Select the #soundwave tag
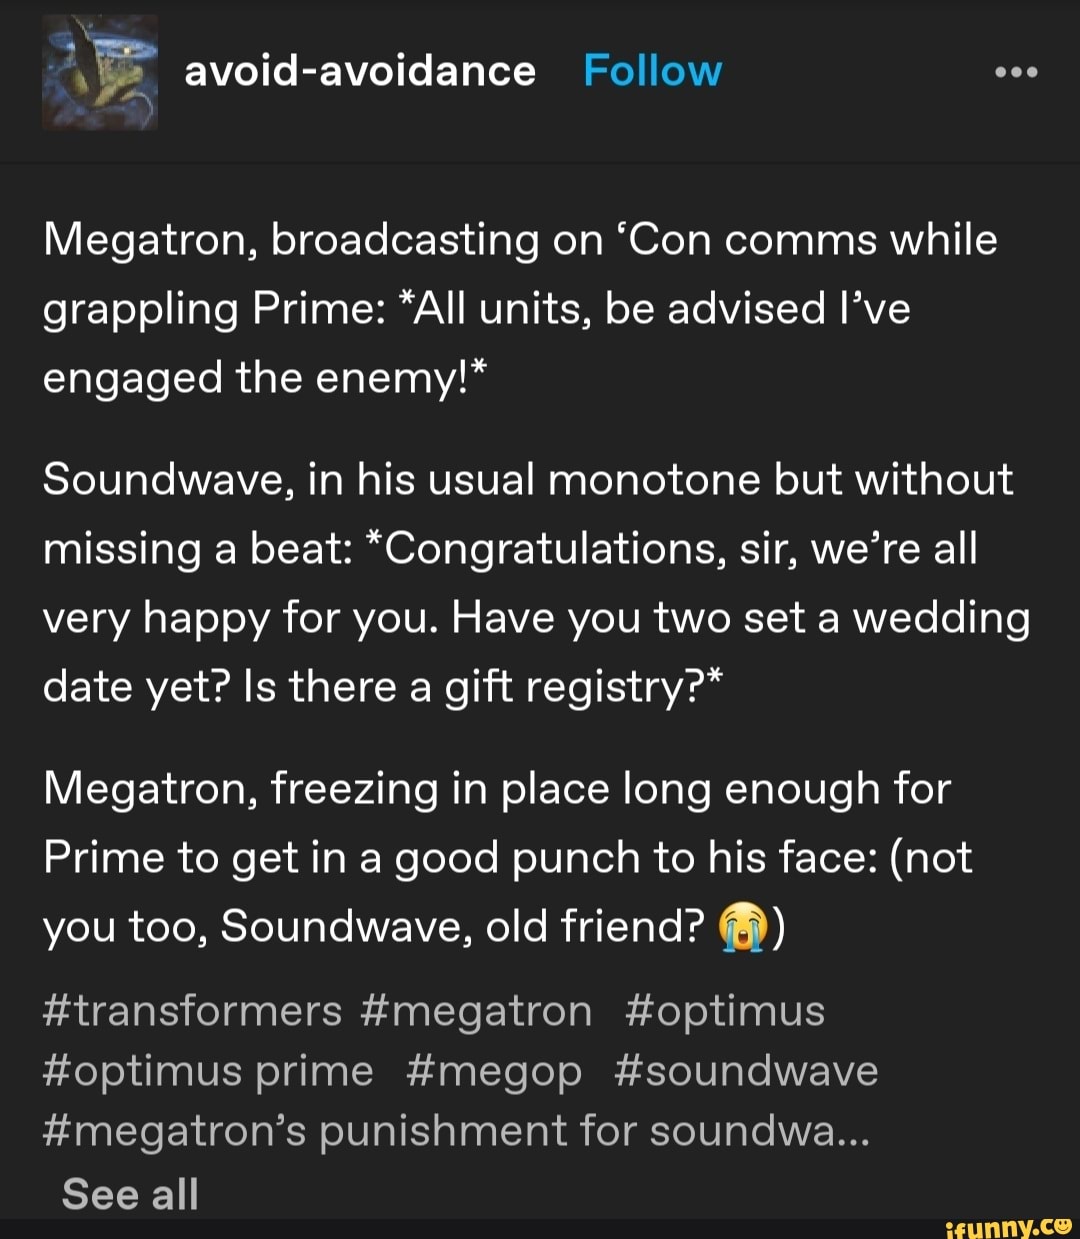 (746, 1071)
